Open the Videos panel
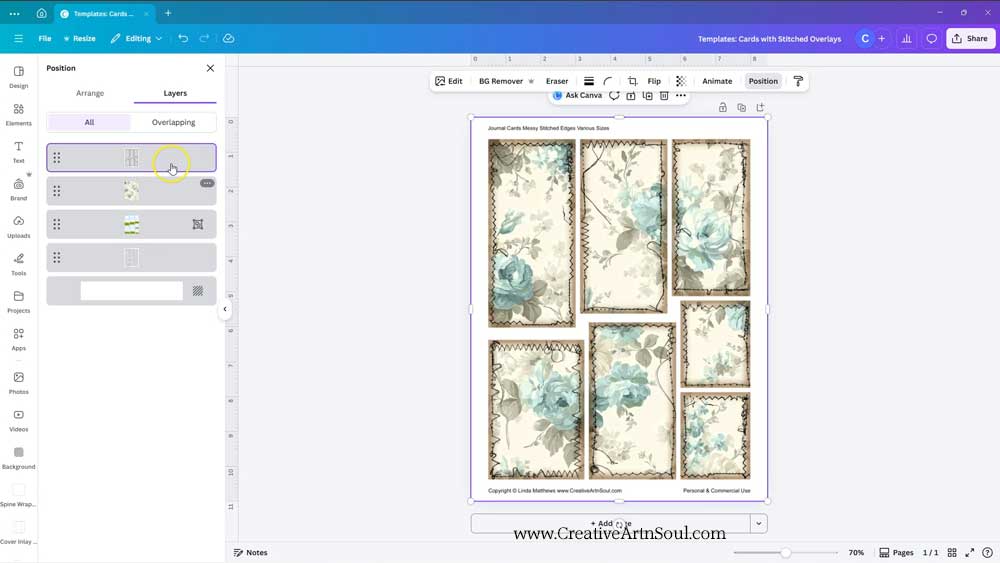This screenshot has width=1000, height=563. [x=18, y=421]
